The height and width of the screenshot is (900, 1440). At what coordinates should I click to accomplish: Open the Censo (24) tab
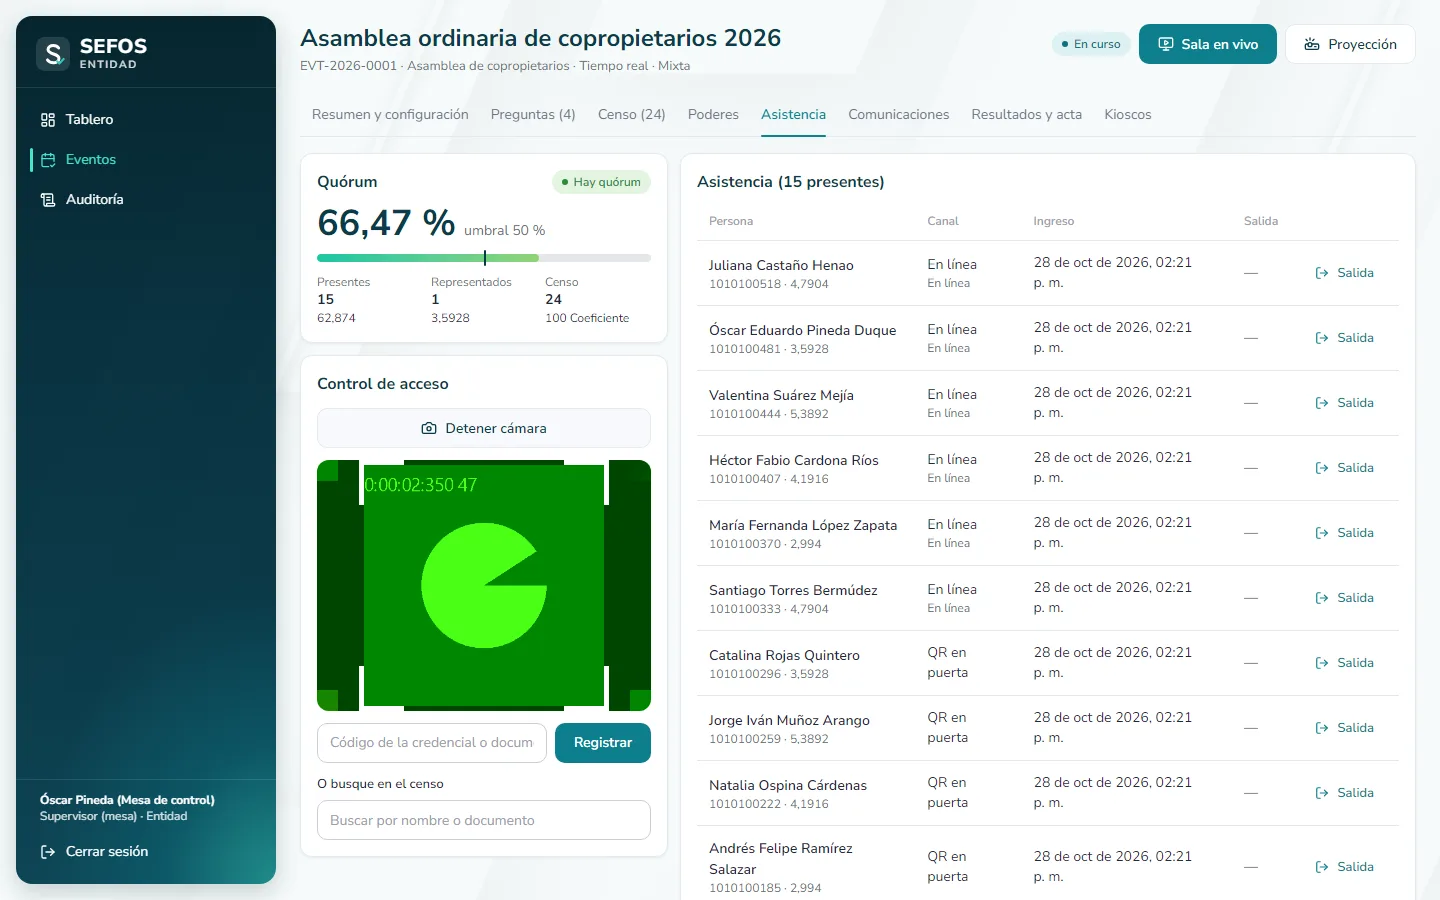click(x=632, y=115)
